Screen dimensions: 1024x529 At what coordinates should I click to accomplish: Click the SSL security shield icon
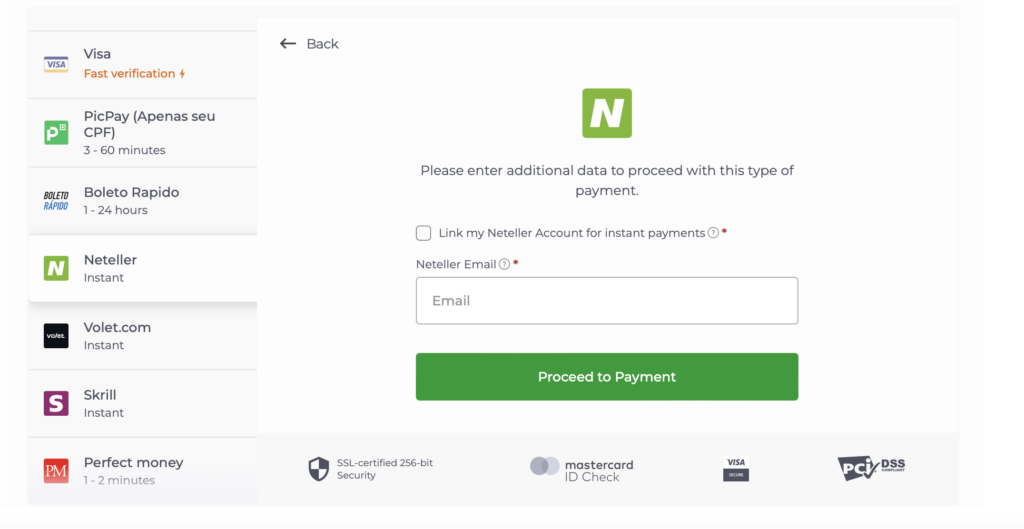(318, 469)
